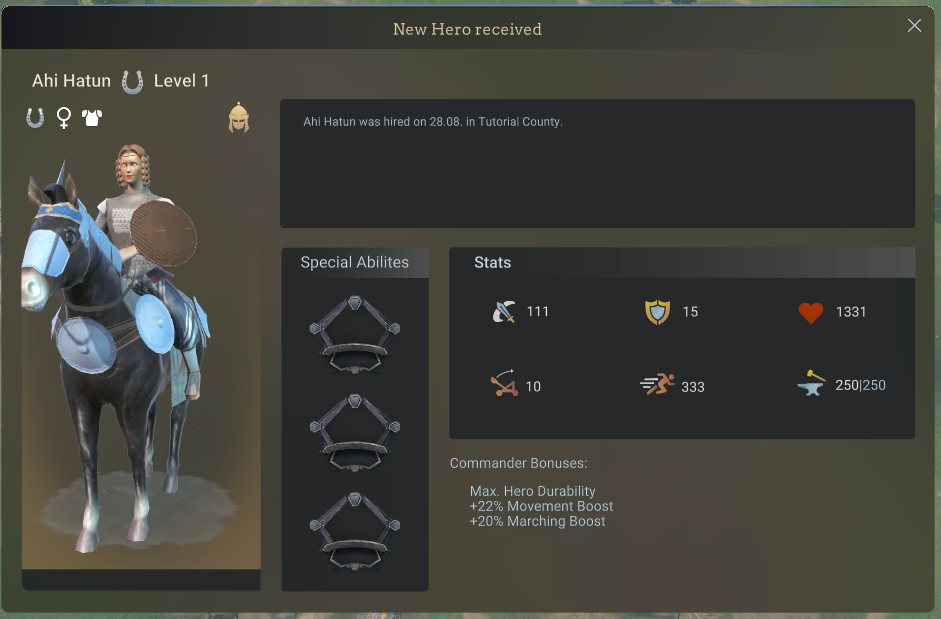This screenshot has height=619, width=941.
Task: Click the Ahi Hatun hero name
Action: coord(71,81)
